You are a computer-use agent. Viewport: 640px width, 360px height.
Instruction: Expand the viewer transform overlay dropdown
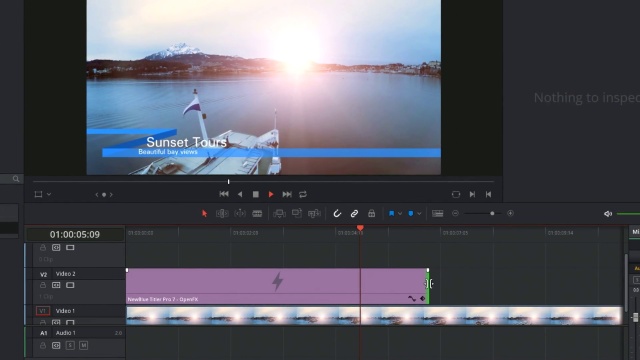pyautogui.click(x=49, y=194)
